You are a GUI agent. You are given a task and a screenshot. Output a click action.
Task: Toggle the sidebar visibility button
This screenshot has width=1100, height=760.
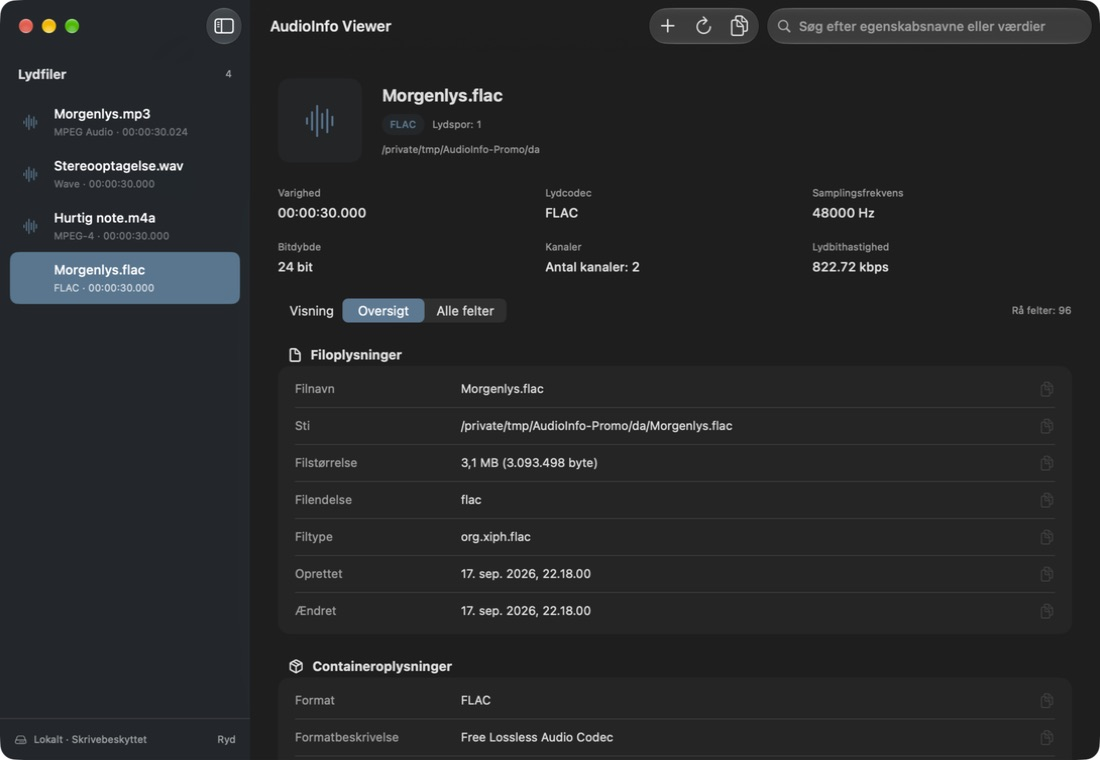224,26
